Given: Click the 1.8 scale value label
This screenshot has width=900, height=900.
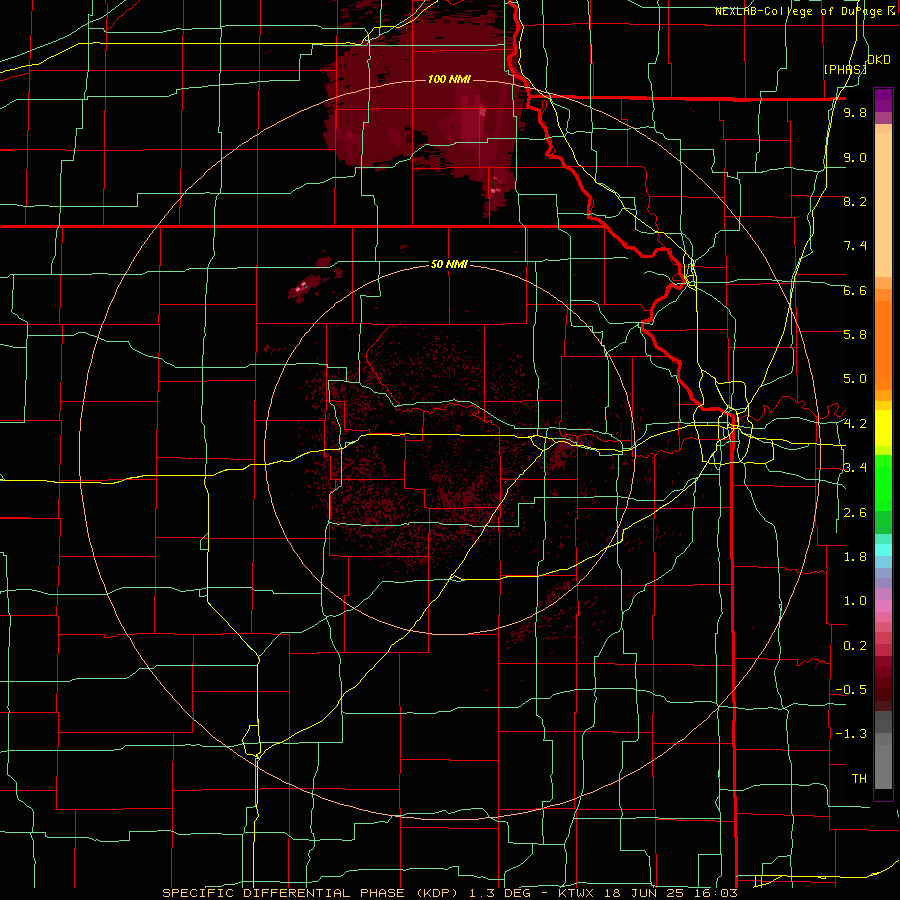Looking at the screenshot, I should click(x=855, y=557).
